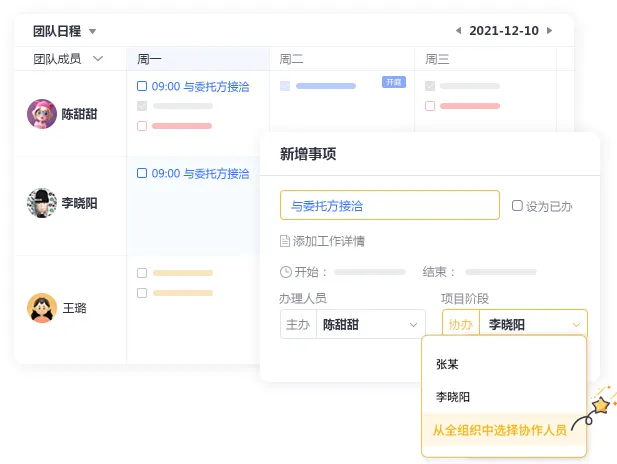Screen dimensions: 617x464
Task: Click Wang Lu's avatar (王璐)
Action: click(x=42, y=308)
